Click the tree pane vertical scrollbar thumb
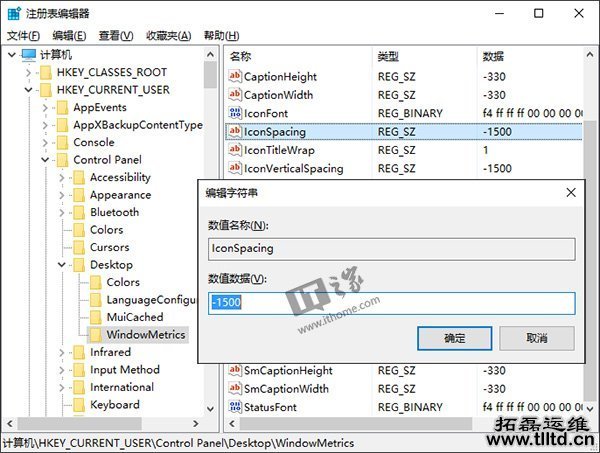This screenshot has width=600, height=453. point(210,75)
